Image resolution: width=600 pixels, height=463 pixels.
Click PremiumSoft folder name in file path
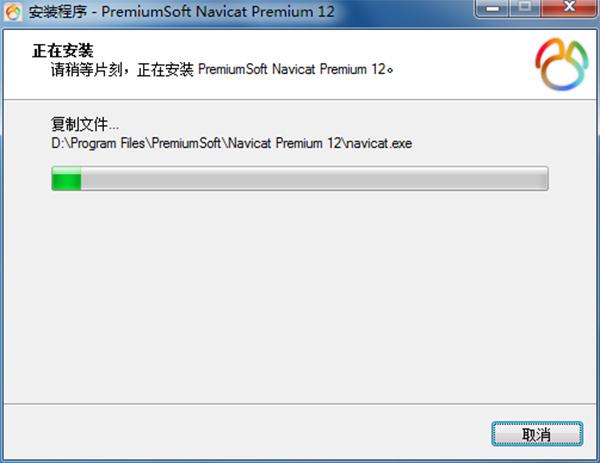click(x=186, y=143)
